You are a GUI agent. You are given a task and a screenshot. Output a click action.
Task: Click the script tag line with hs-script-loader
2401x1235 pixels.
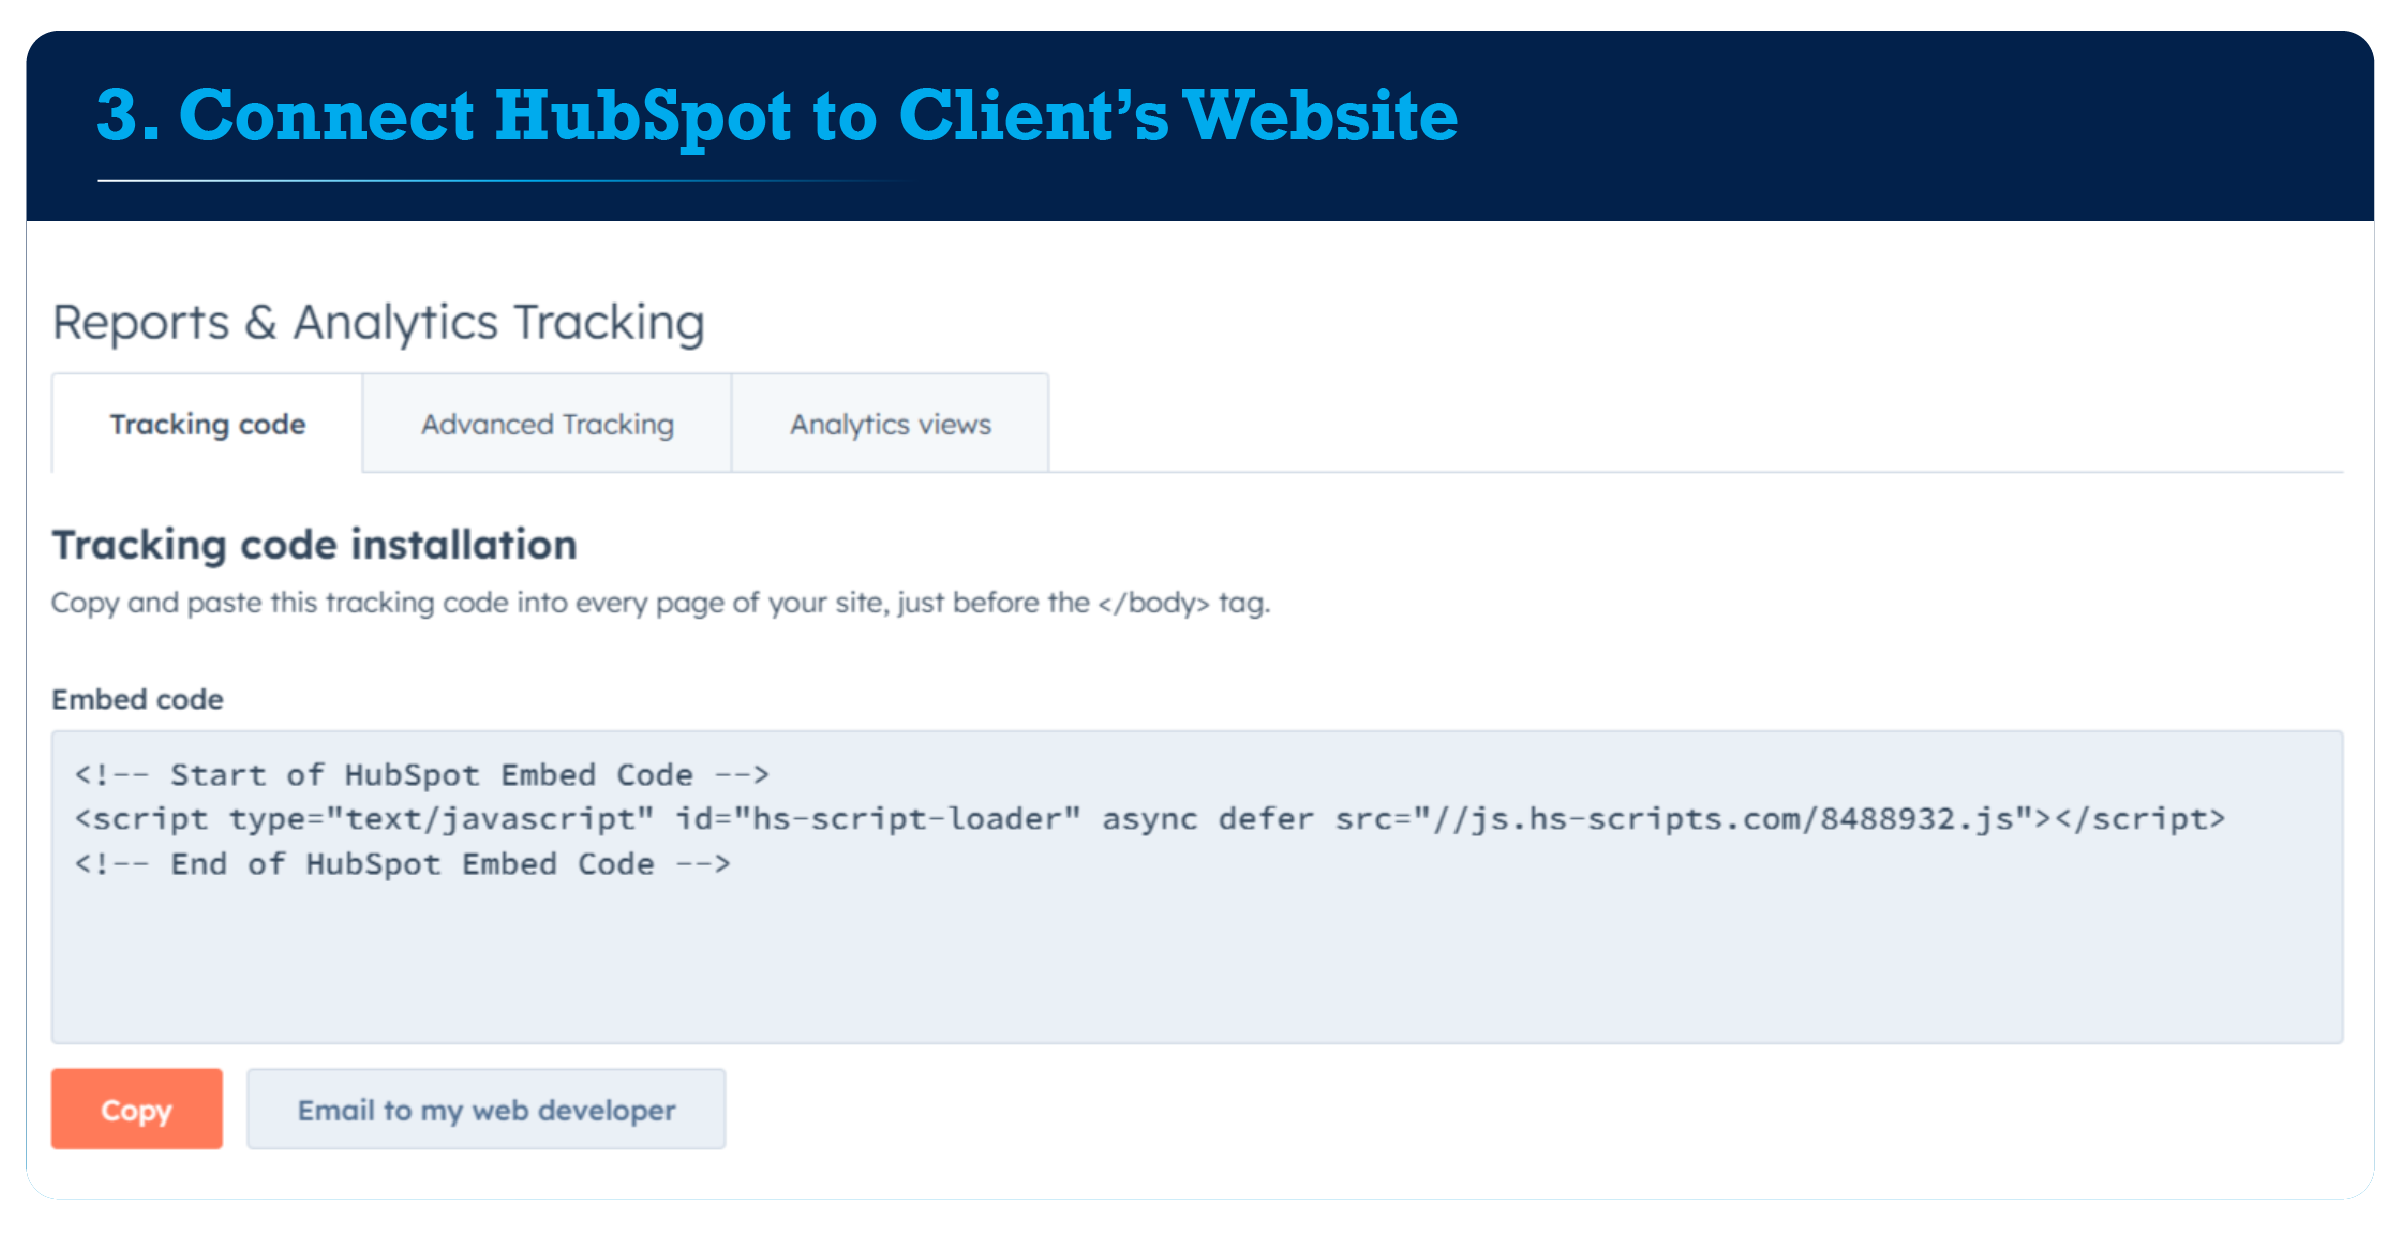(x=1150, y=819)
